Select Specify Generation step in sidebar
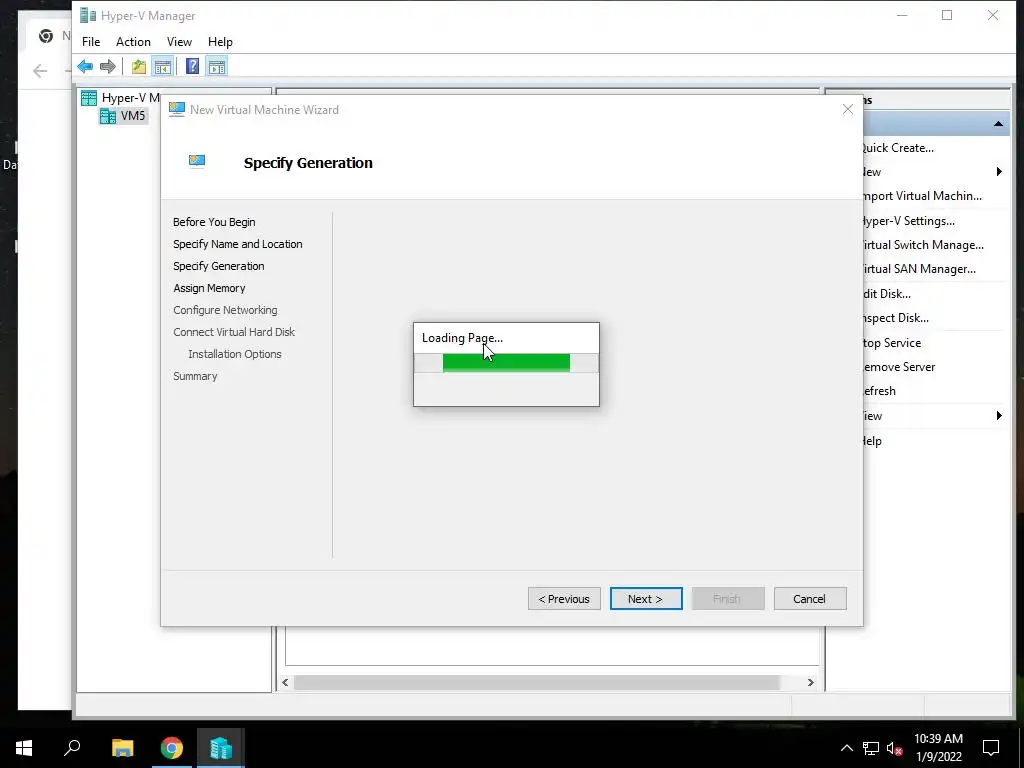The width and height of the screenshot is (1024, 768). tap(219, 266)
